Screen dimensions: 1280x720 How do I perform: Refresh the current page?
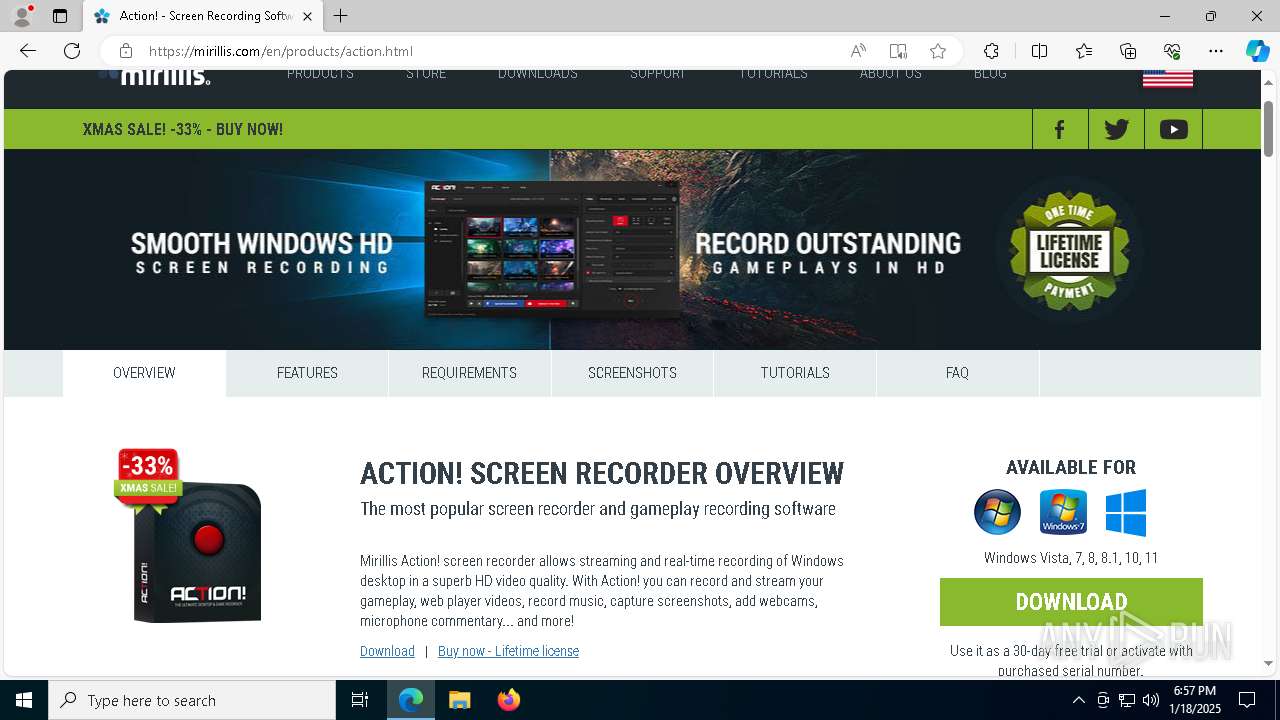[72, 51]
